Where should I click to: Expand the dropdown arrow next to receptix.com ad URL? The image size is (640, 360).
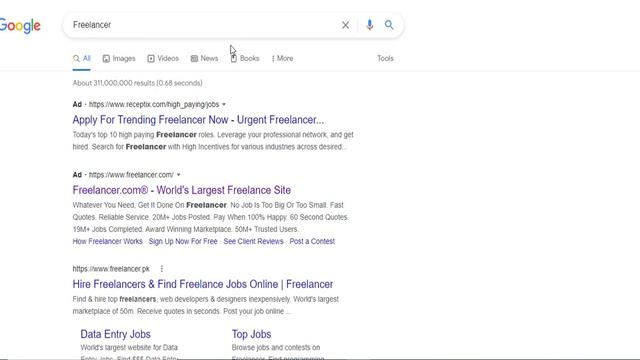tap(224, 104)
